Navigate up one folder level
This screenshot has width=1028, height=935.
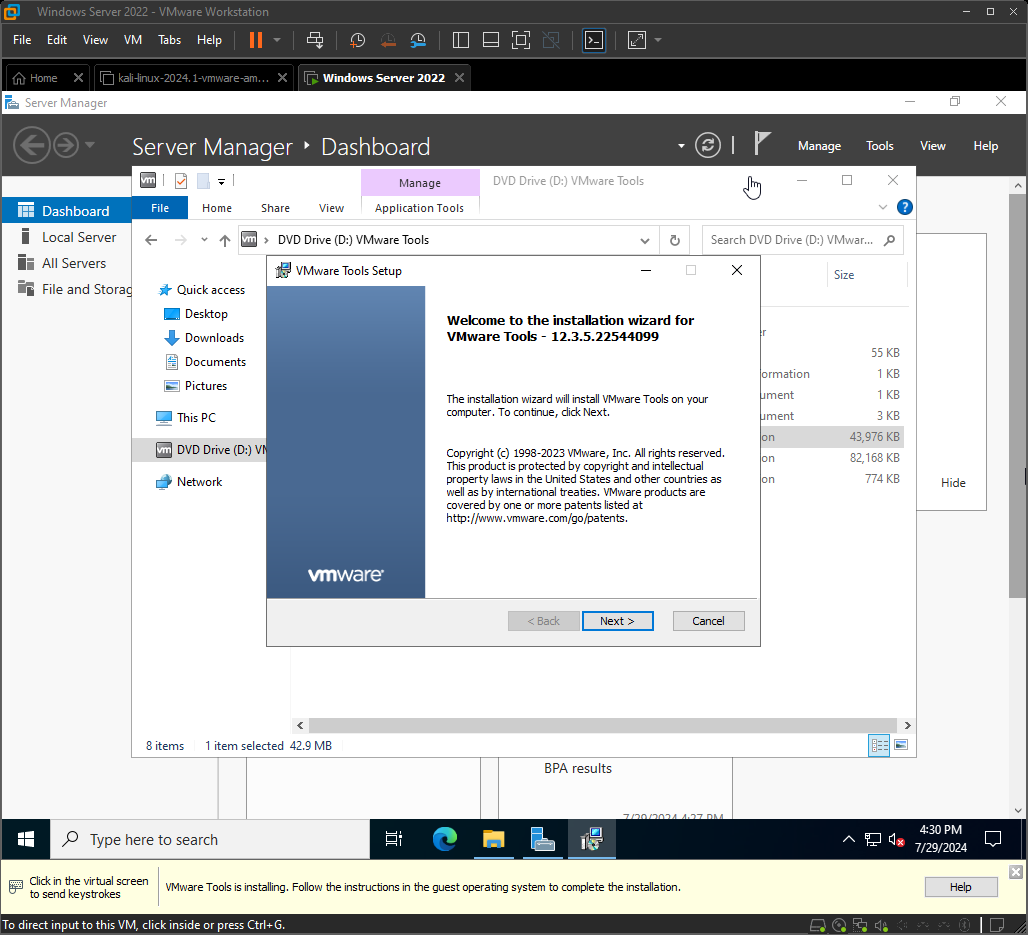click(x=225, y=241)
